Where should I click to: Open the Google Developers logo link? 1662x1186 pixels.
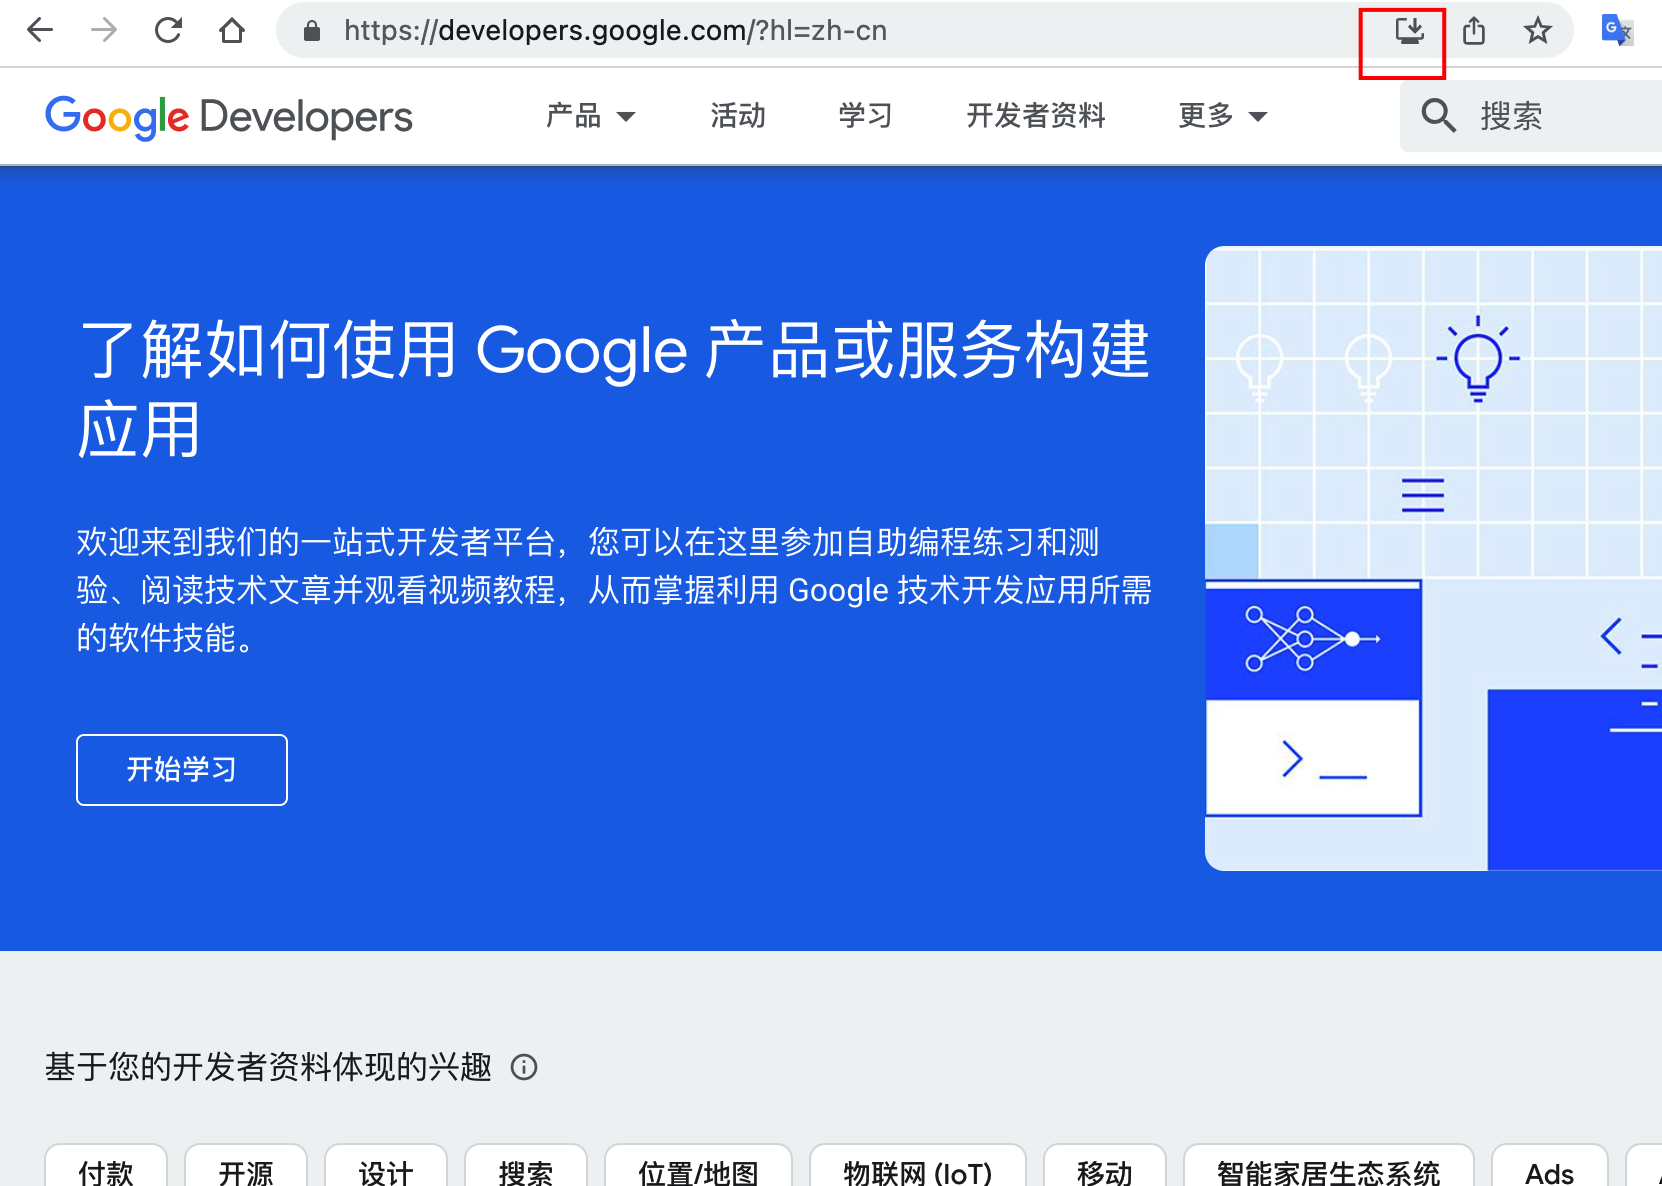click(229, 117)
